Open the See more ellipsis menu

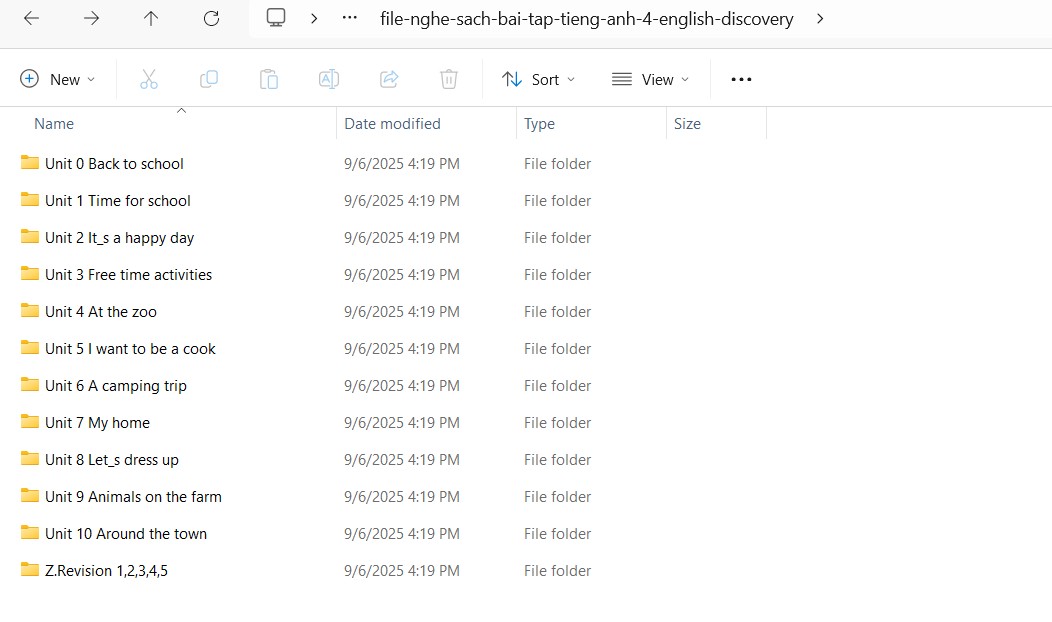pos(741,79)
